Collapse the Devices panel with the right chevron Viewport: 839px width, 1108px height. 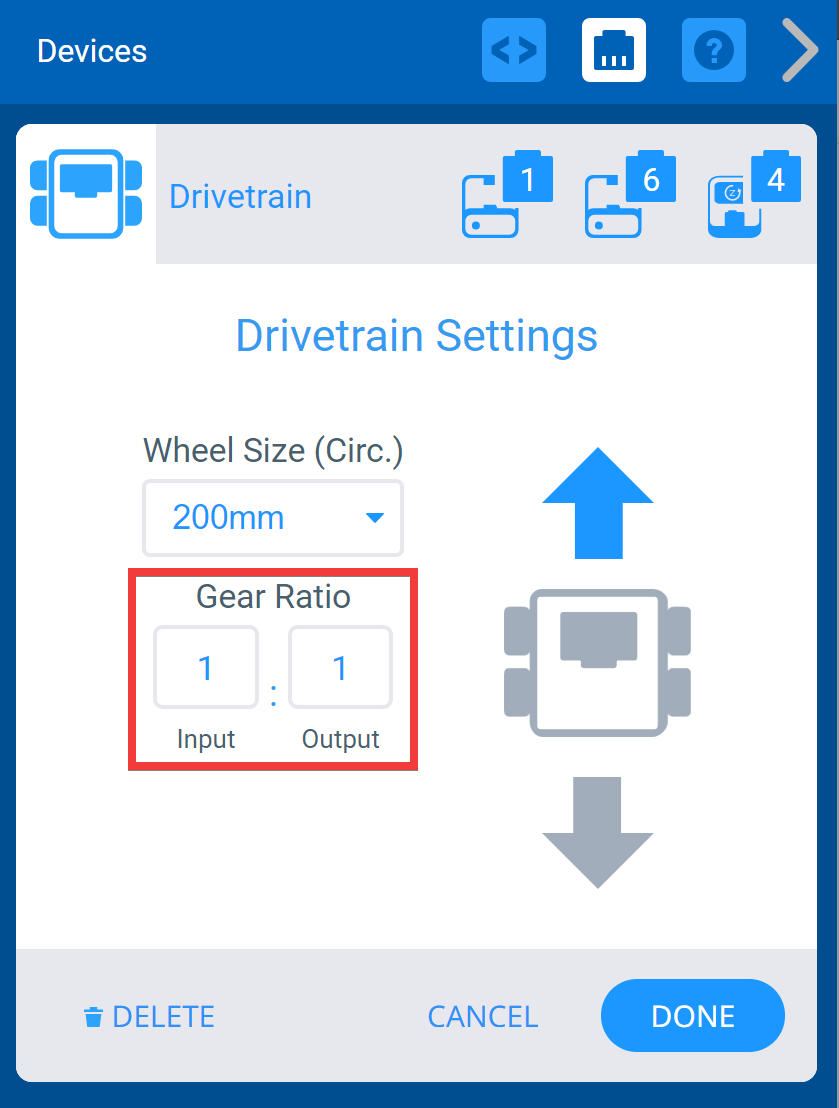(x=799, y=50)
